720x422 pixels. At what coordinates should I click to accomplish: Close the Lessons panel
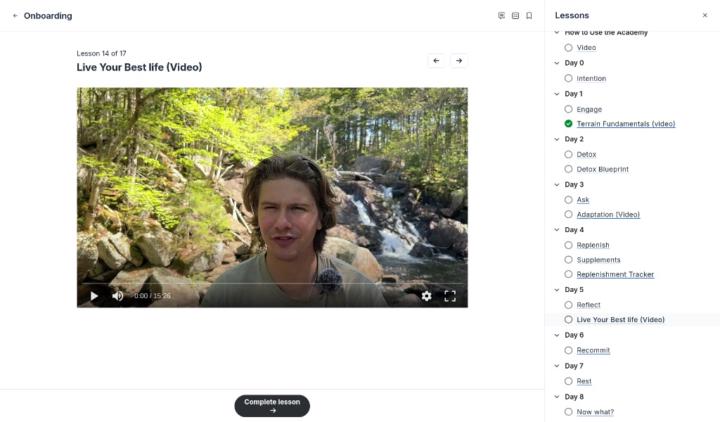[x=705, y=16]
